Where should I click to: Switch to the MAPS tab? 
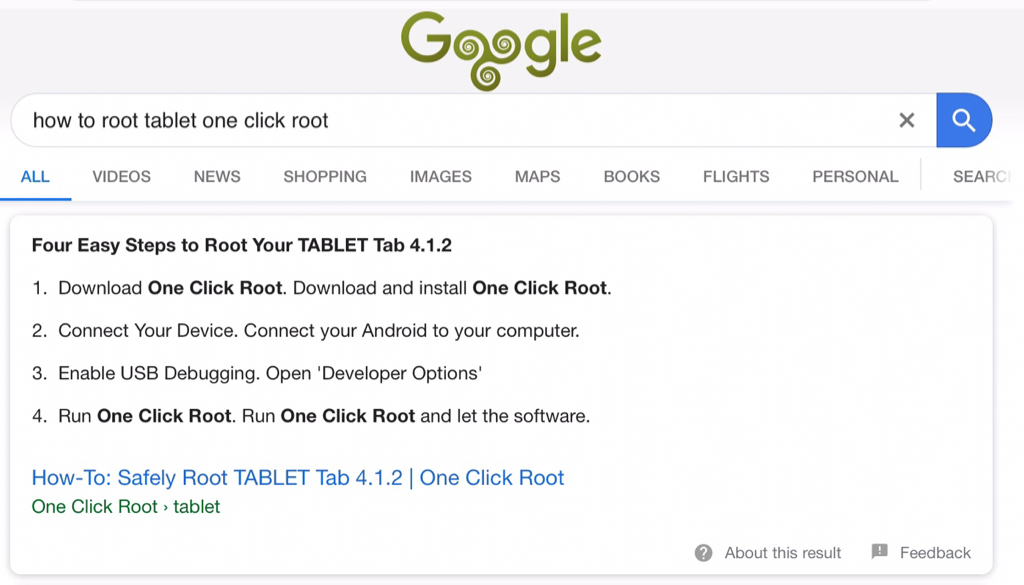(x=537, y=176)
